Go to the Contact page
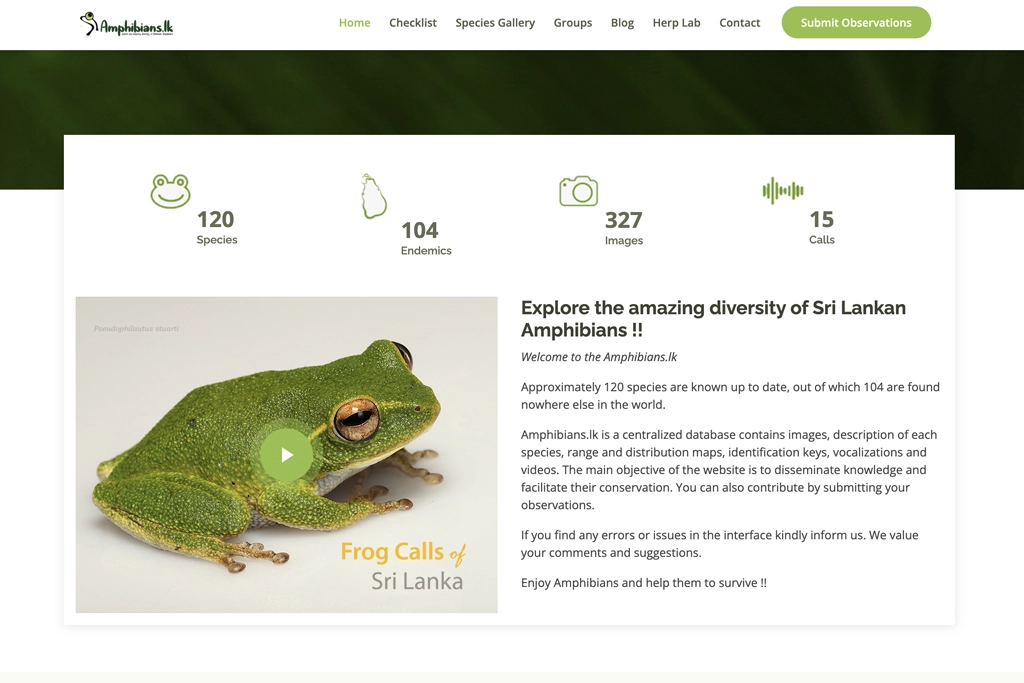Image resolution: width=1024 pixels, height=683 pixels. tap(739, 23)
